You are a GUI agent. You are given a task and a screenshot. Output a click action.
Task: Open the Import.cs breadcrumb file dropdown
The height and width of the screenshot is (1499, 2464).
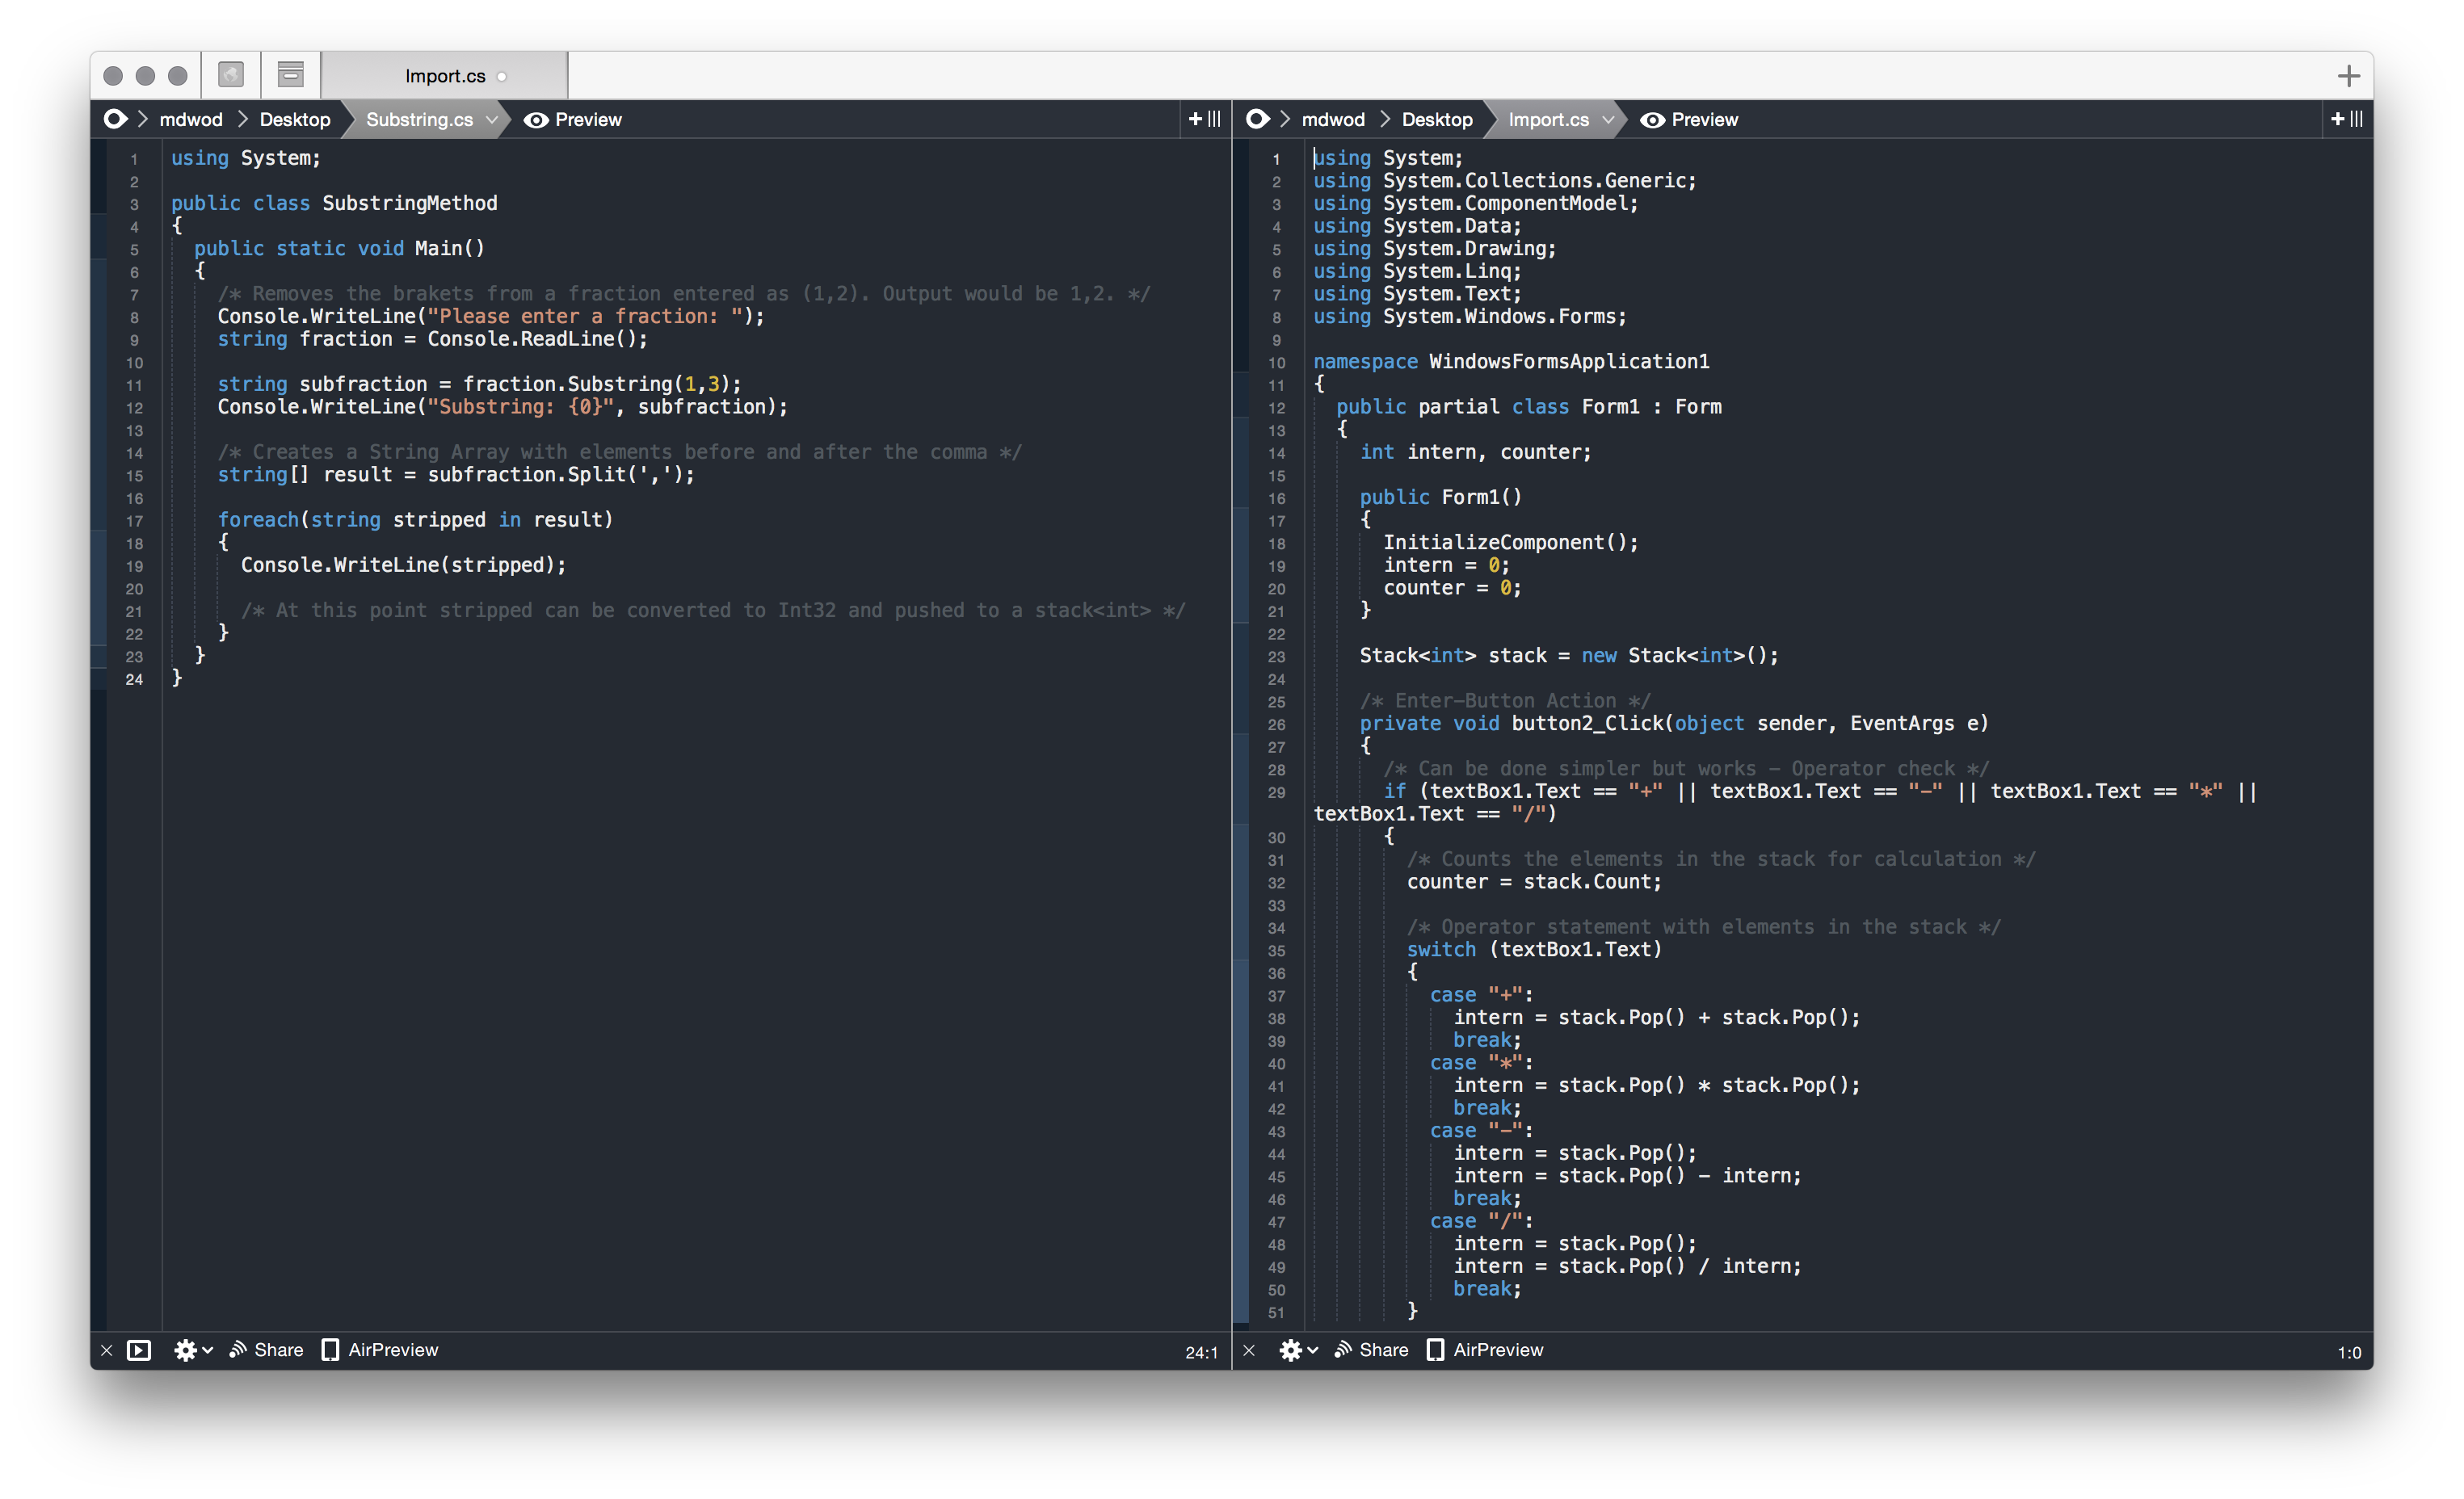1607,120
